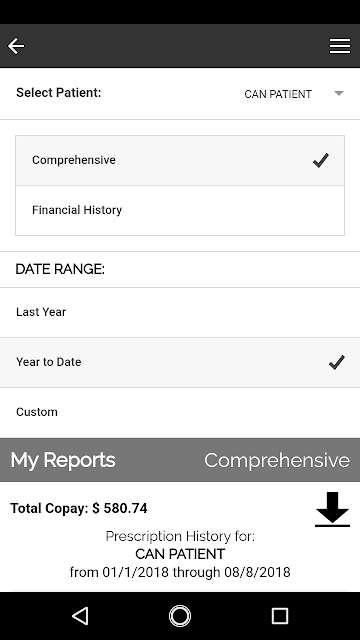This screenshot has height=640, width=360.
Task: Tap checkmark beside Comprehensive report type
Action: point(320,160)
